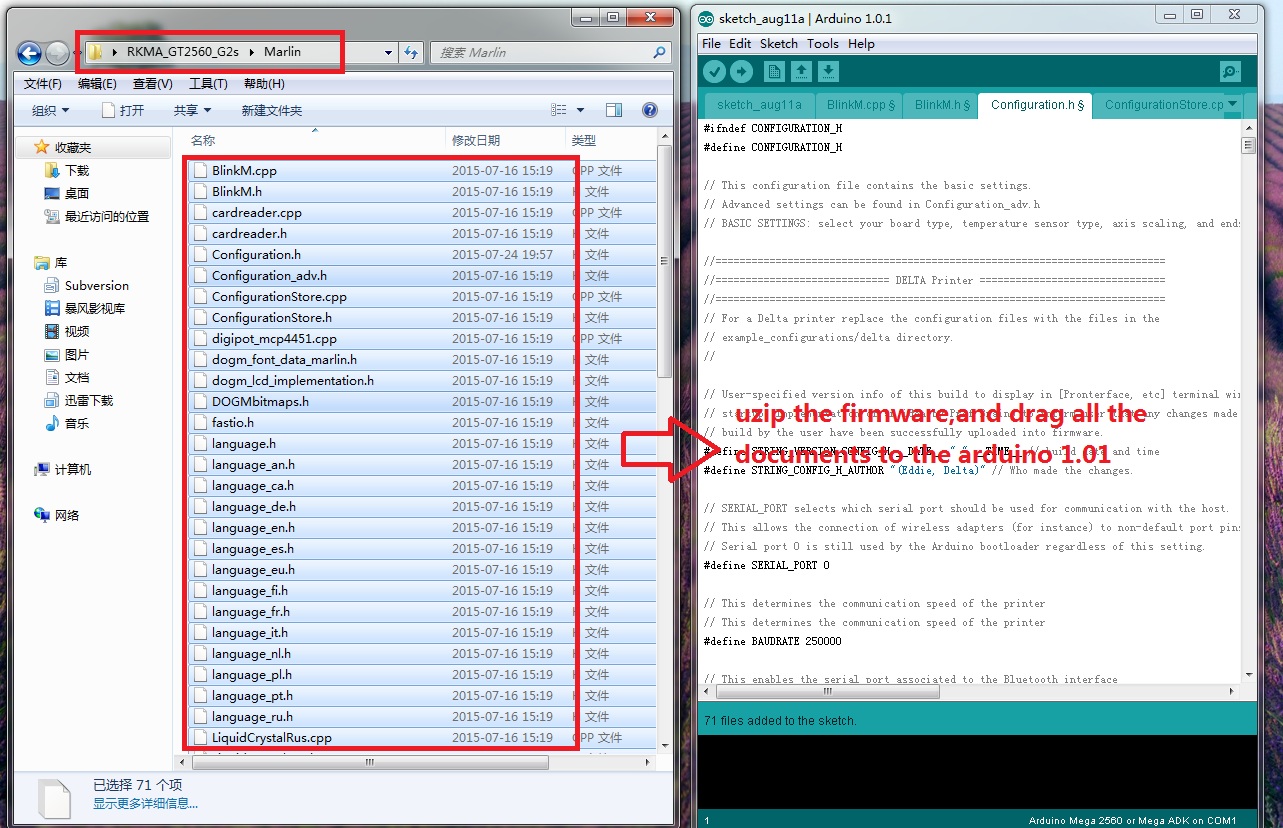Screen dimensions: 1283x828
Task: Select the DOGMbitmaps.h file row
Action: point(420,401)
